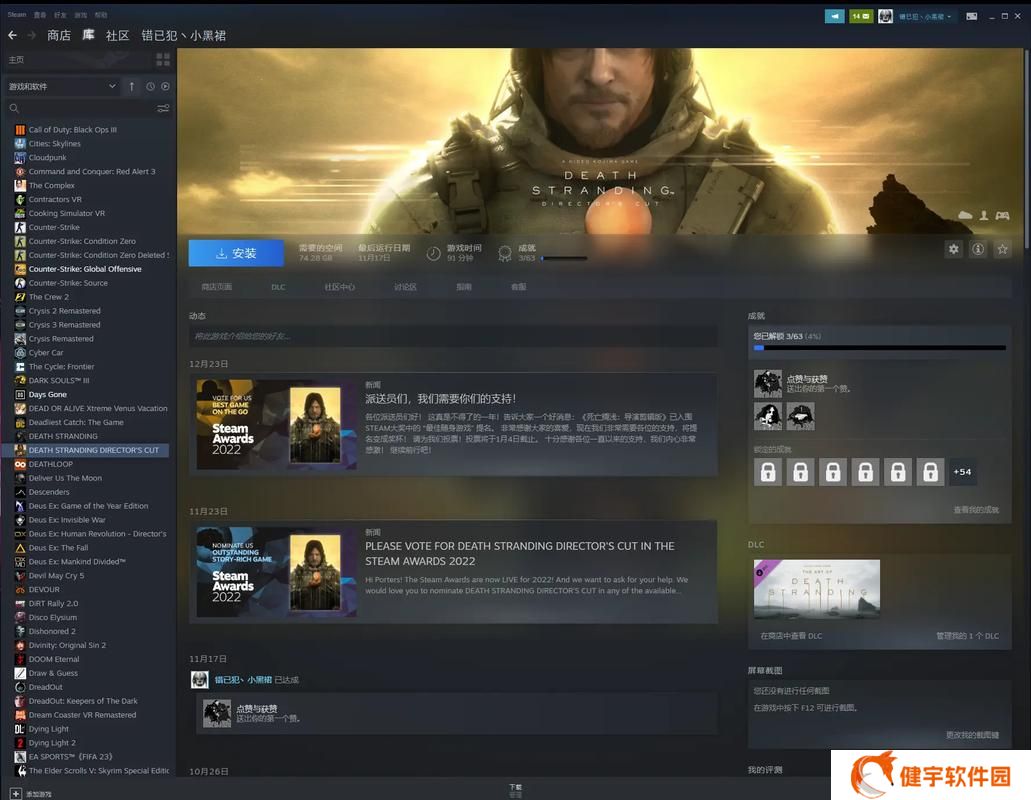Open the 好友 menu
Viewport: 1031px width, 800px height.
click(x=60, y=14)
